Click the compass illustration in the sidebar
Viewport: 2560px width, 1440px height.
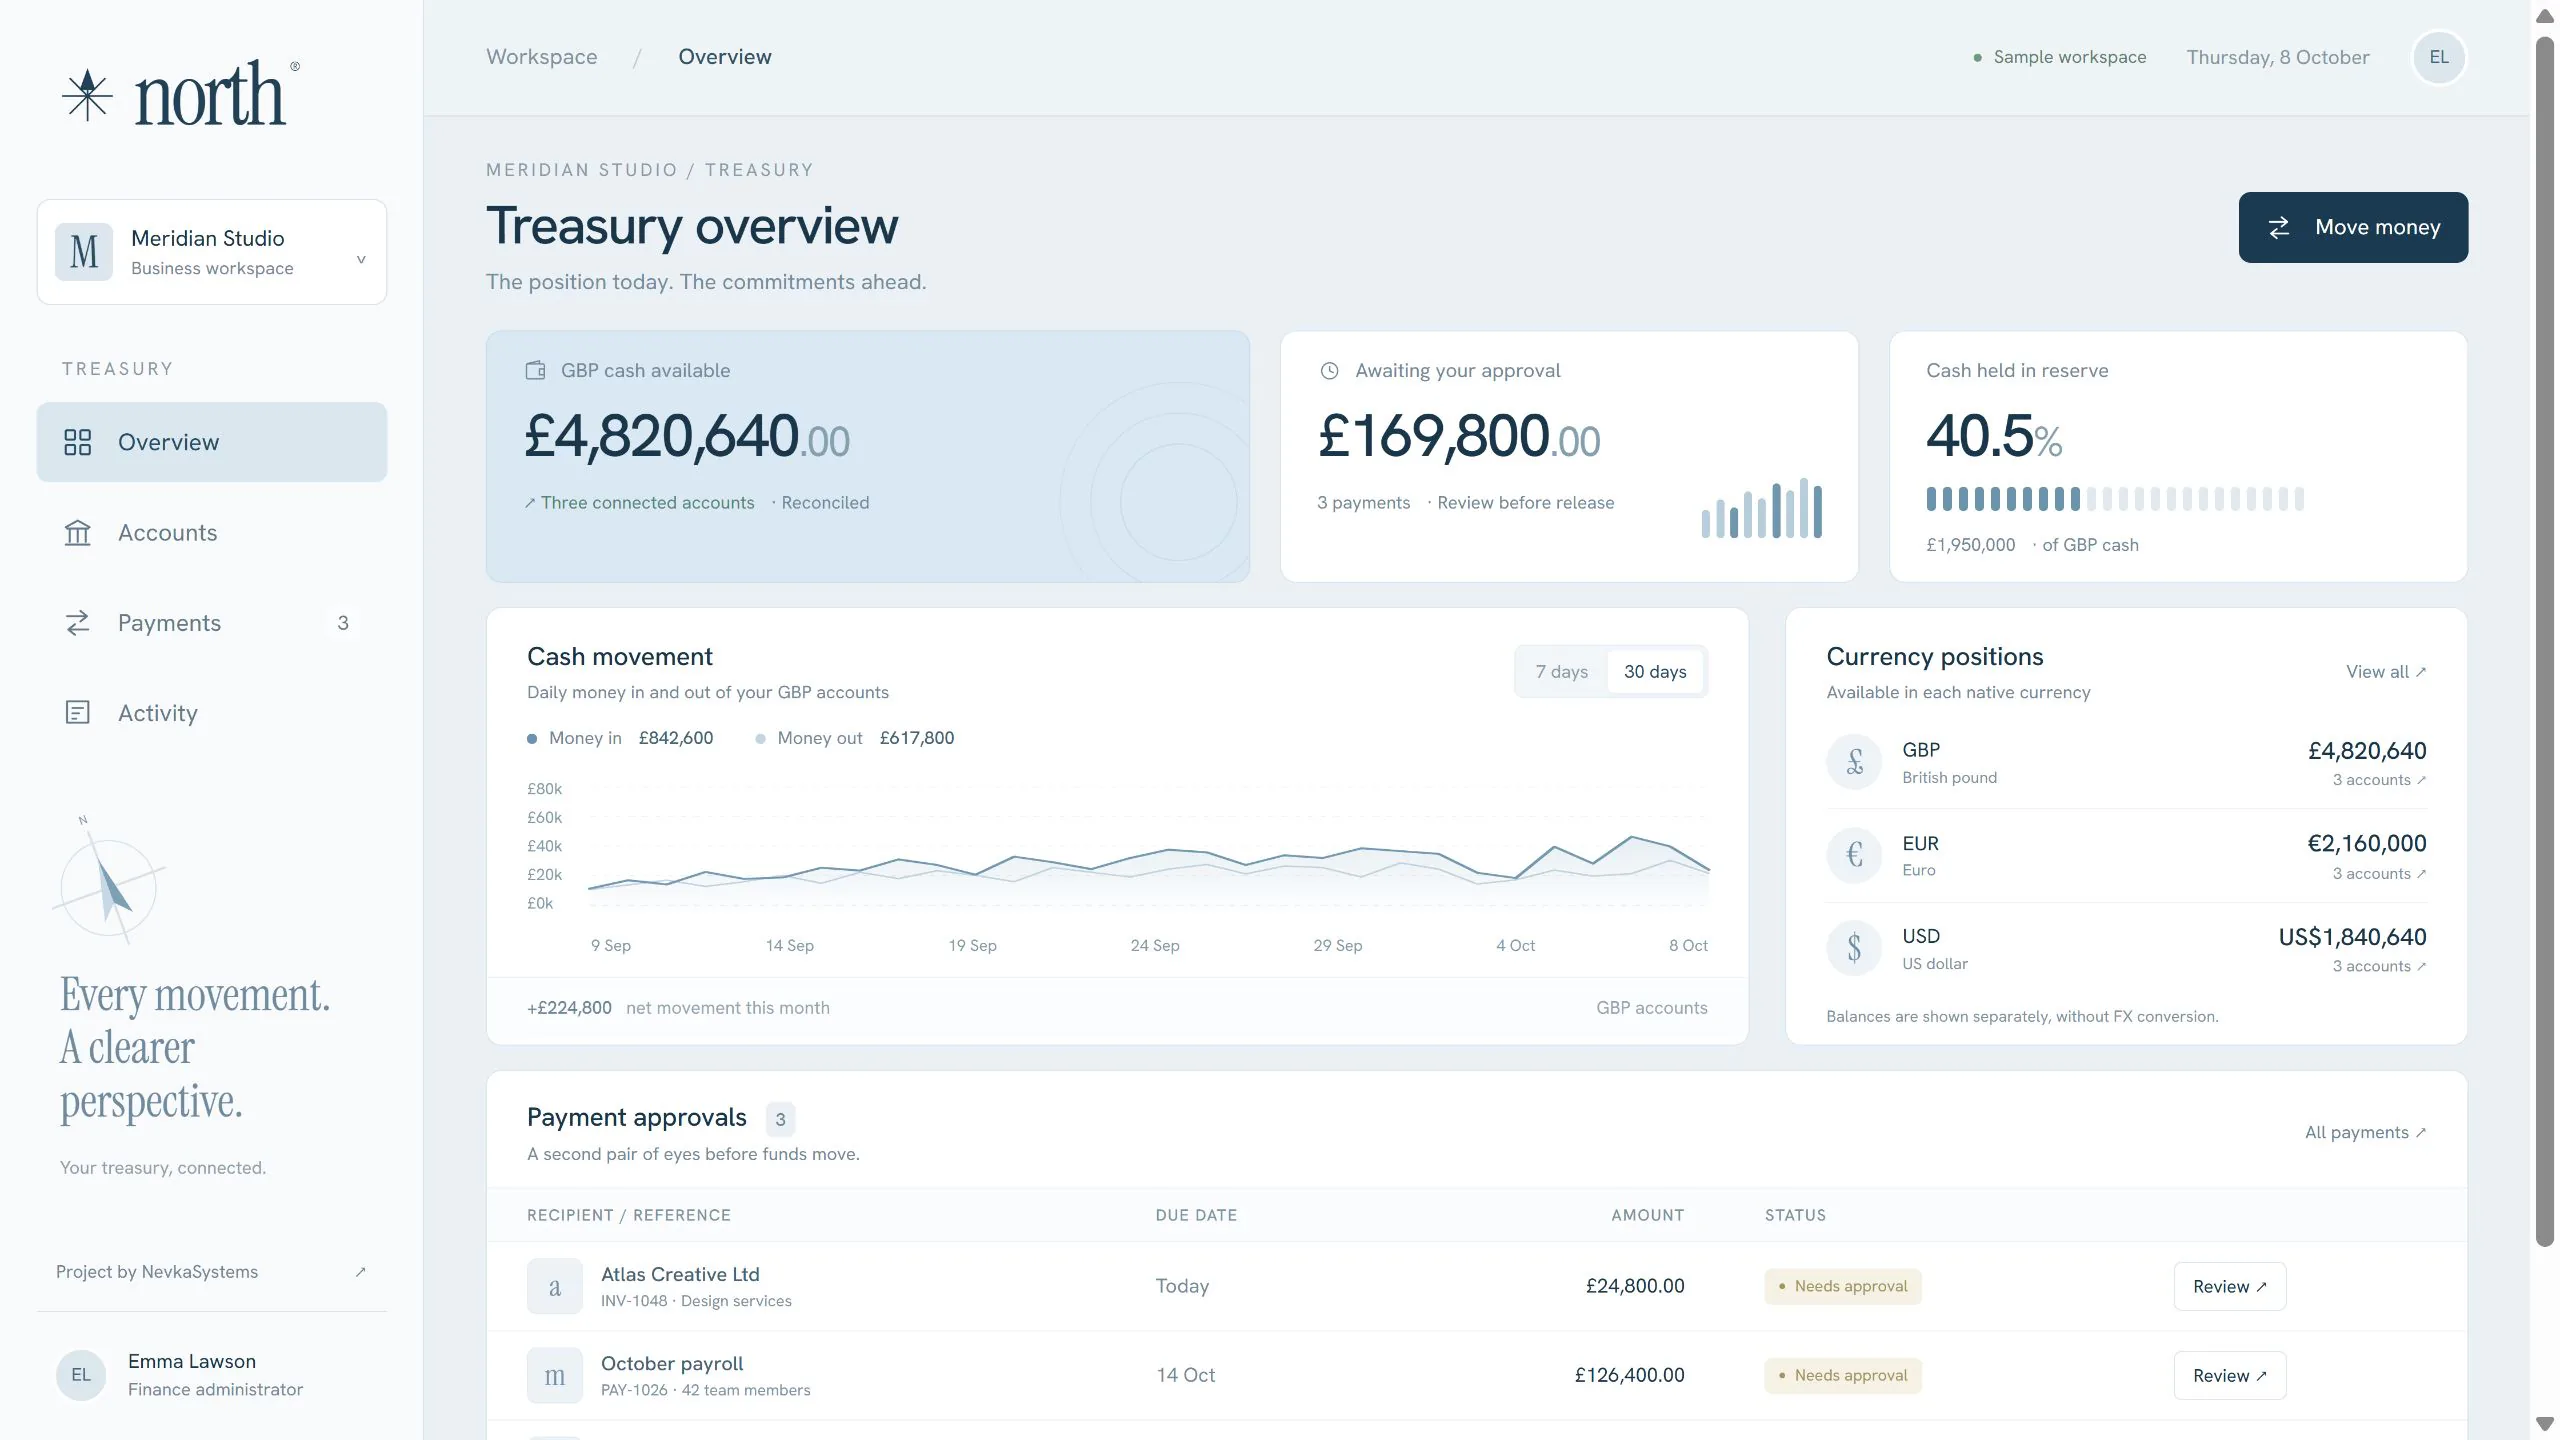108,882
